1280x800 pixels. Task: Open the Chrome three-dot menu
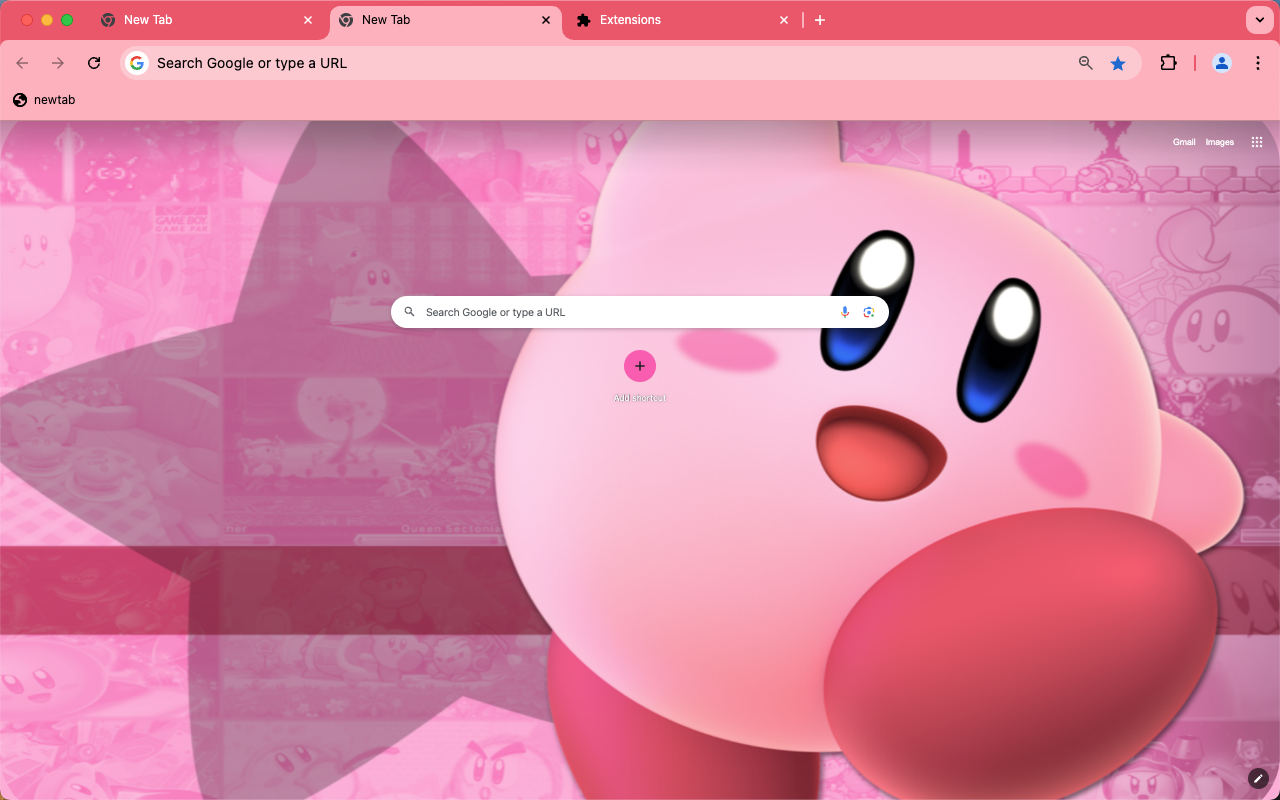coord(1258,63)
